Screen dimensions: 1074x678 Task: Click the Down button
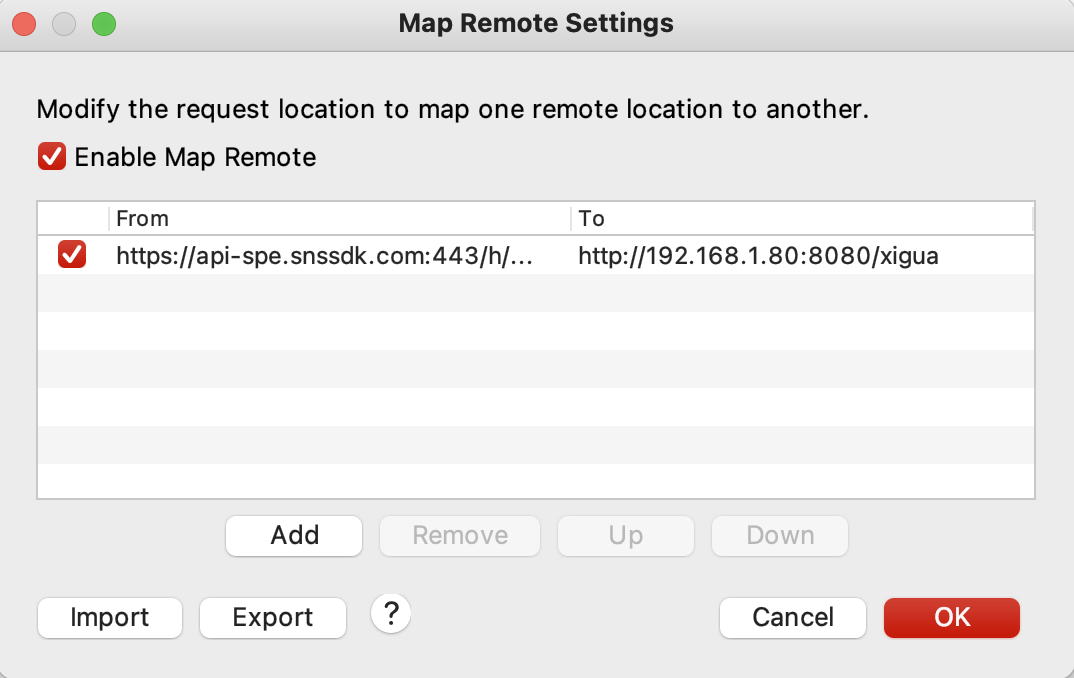[780, 535]
